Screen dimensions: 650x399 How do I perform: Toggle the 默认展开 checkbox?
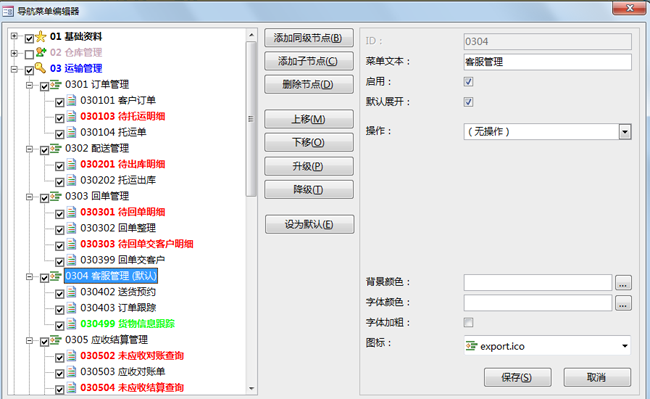coord(468,102)
